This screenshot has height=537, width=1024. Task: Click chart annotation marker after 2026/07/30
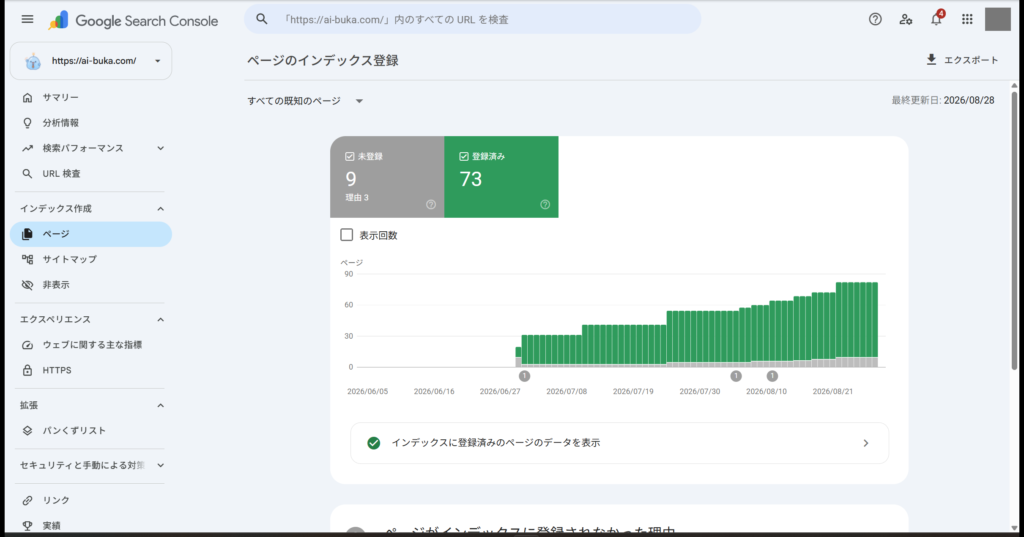(736, 376)
